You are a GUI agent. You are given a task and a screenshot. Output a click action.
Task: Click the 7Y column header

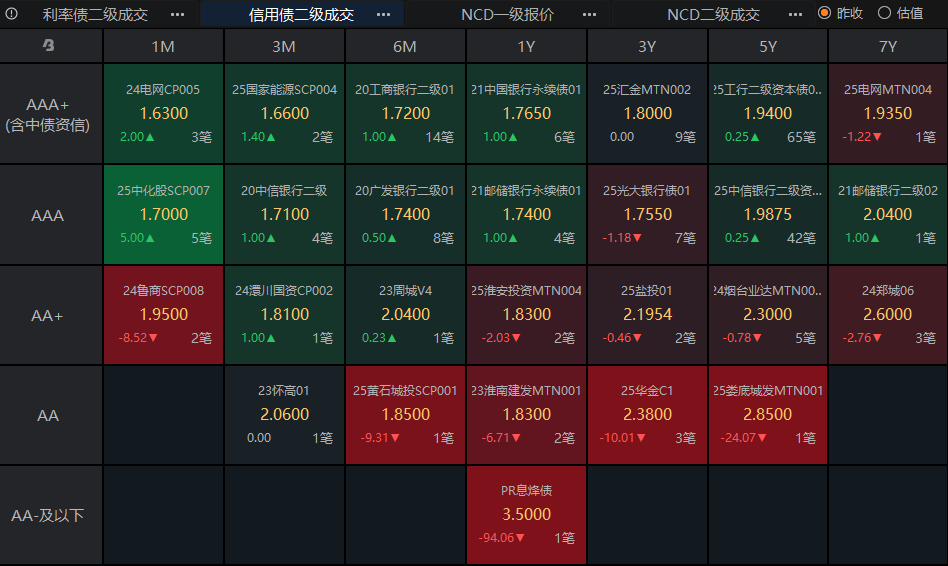click(888, 46)
